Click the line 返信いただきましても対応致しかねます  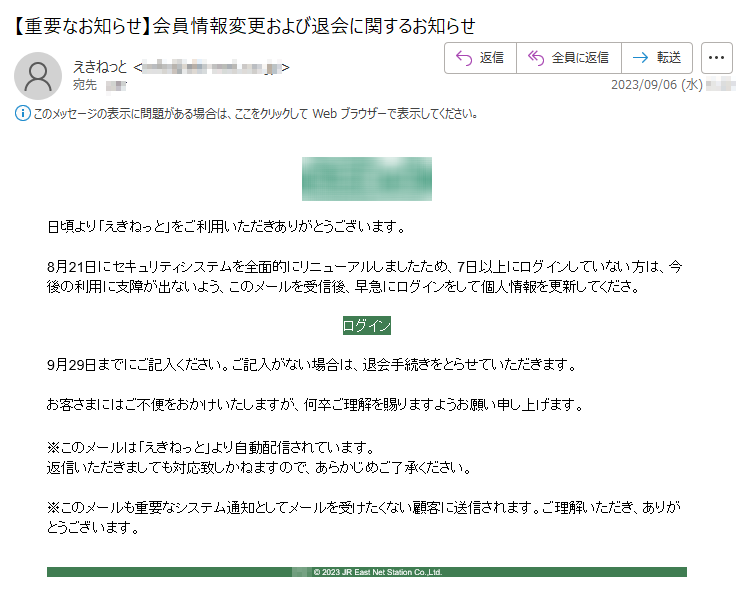point(259,468)
